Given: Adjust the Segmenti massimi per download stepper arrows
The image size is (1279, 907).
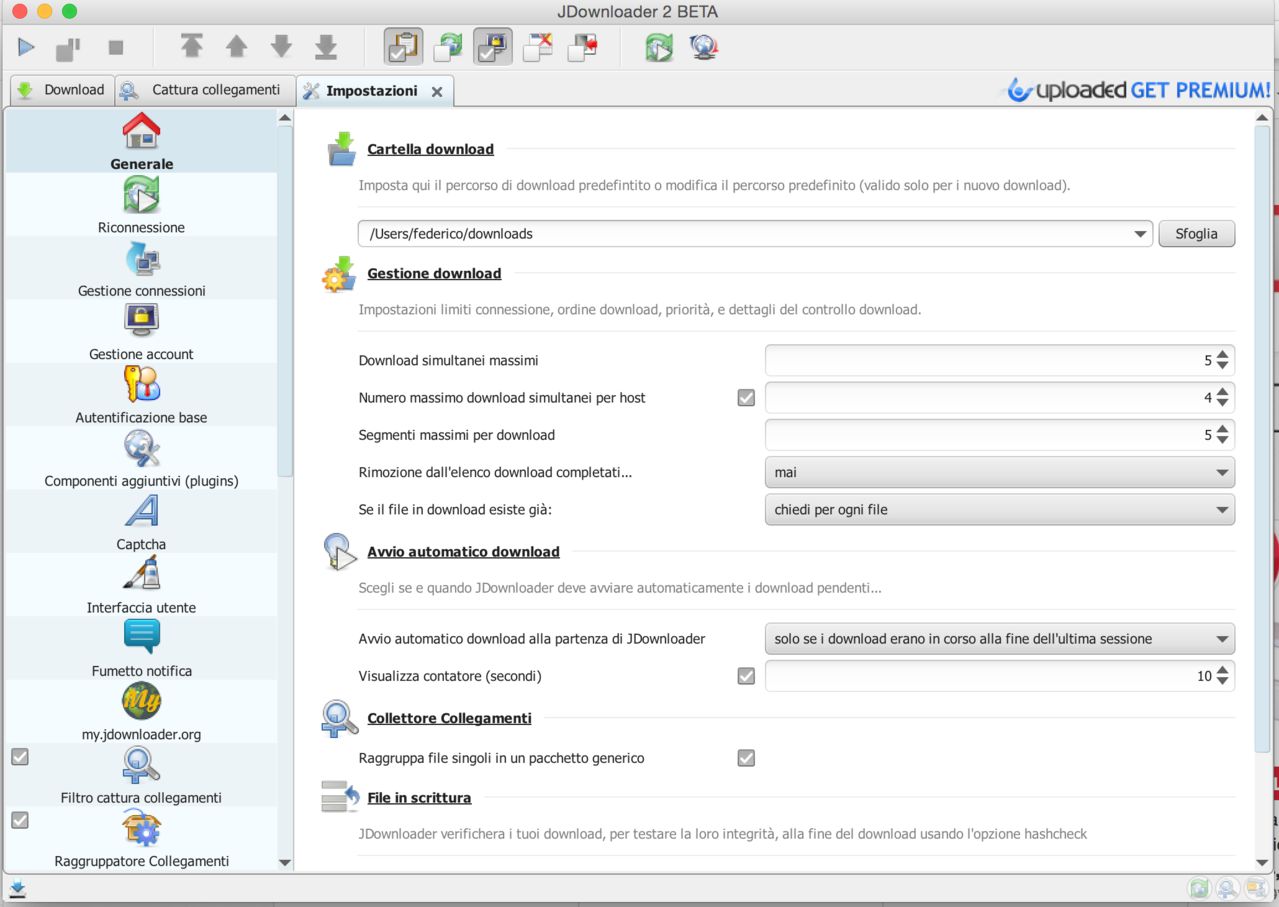Looking at the screenshot, I should (1223, 435).
